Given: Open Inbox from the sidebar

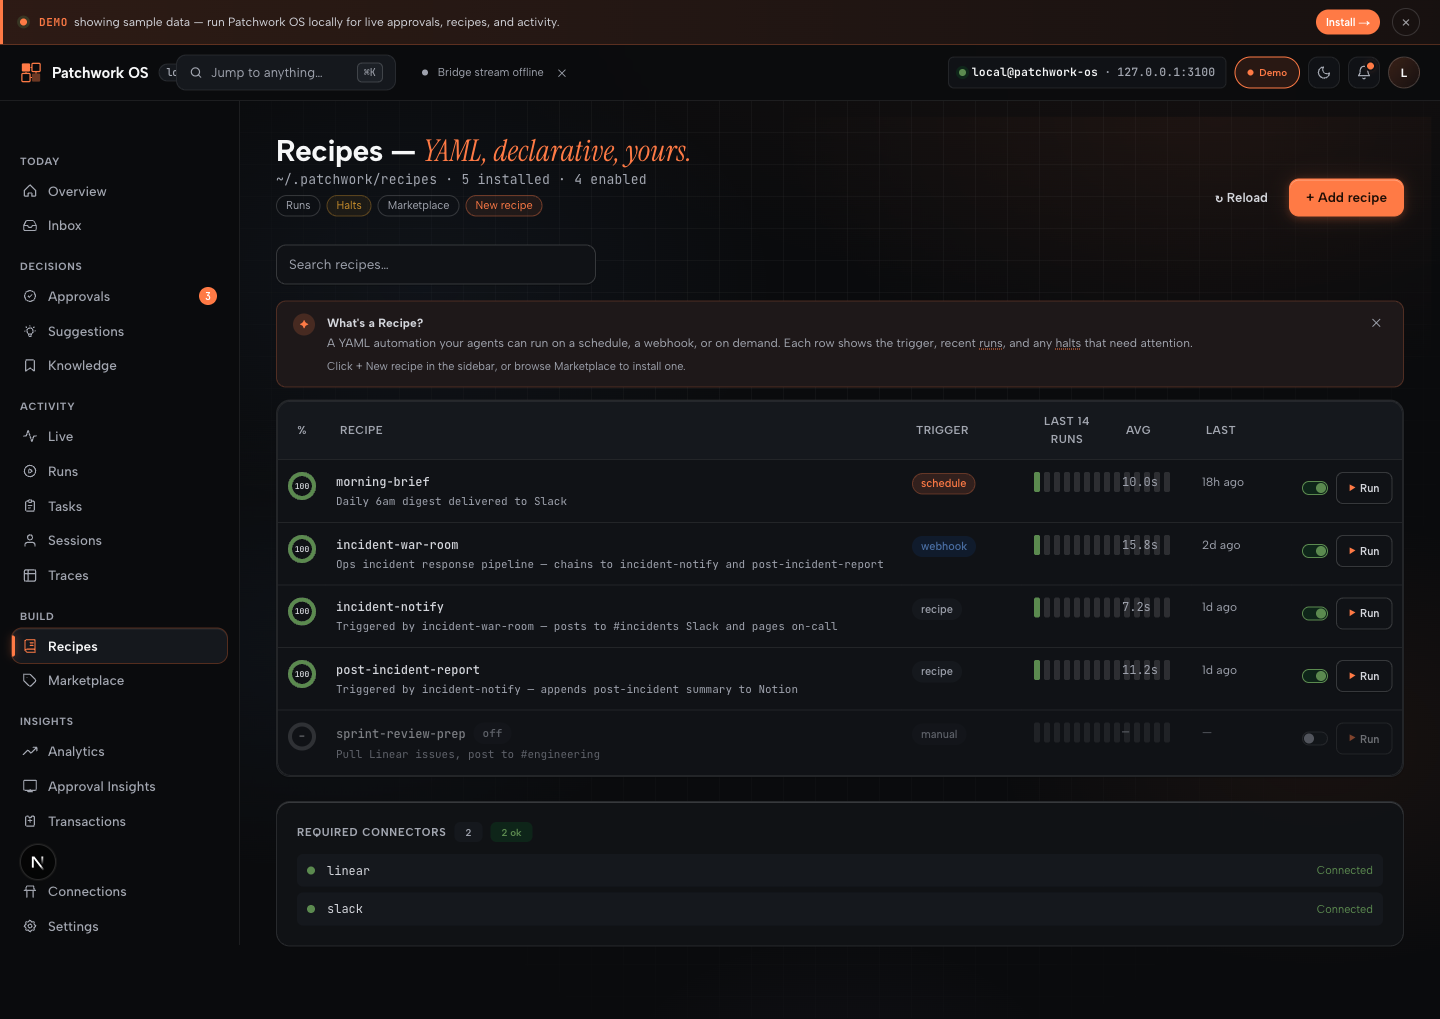Looking at the screenshot, I should 120,226.
